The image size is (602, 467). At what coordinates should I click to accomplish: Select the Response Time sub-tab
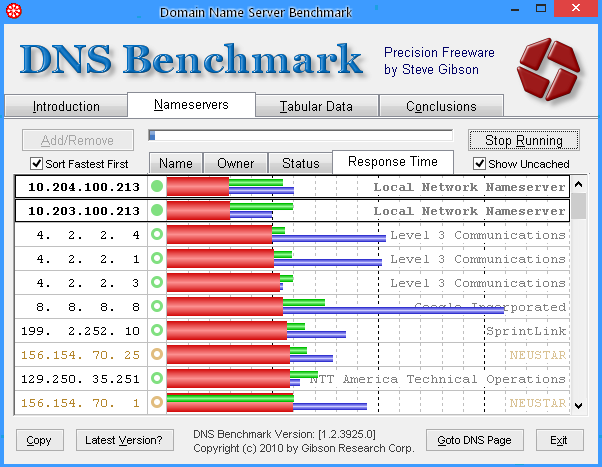coord(393,162)
